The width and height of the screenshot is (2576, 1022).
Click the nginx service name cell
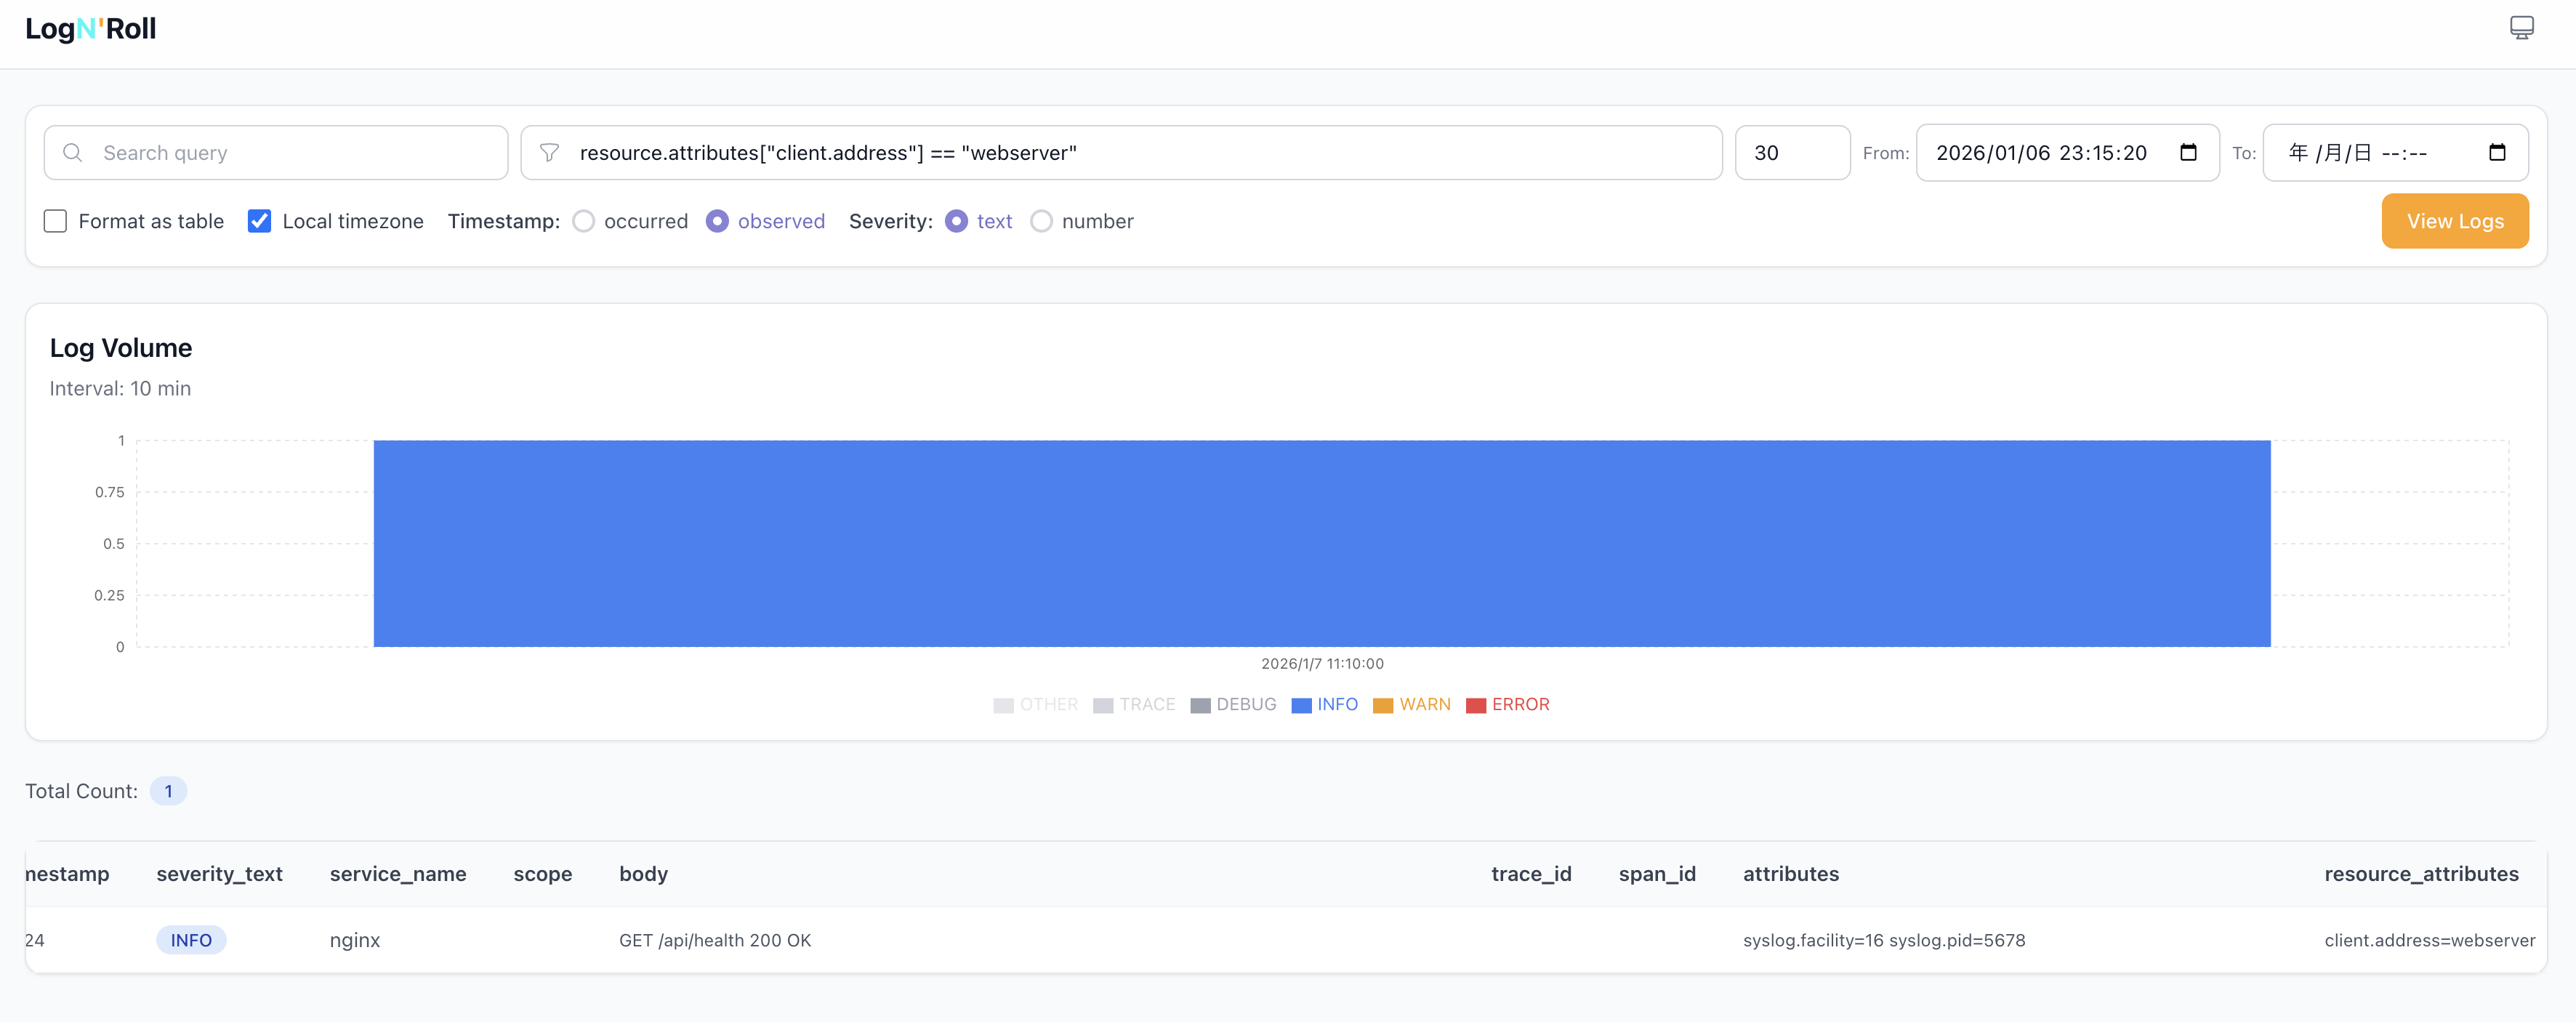[355, 940]
